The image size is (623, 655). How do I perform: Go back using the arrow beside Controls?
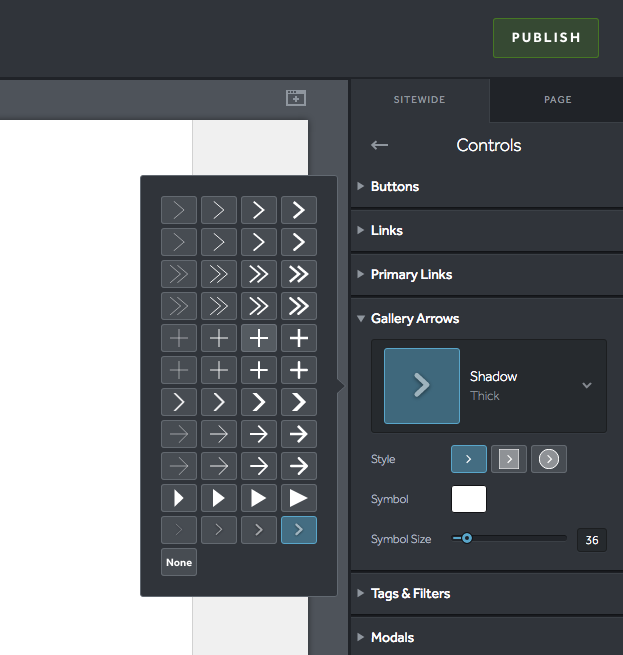[379, 145]
